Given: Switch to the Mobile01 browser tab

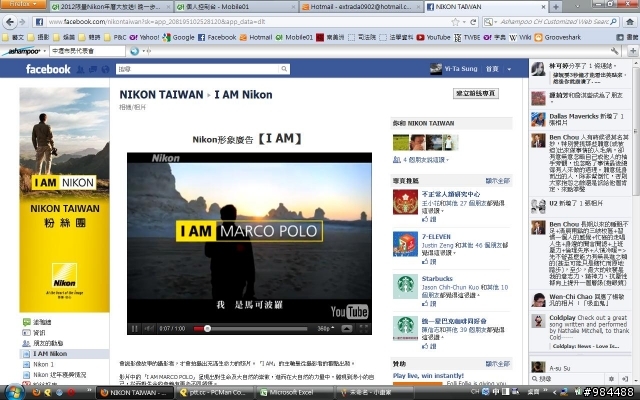Looking at the screenshot, I should (237, 7).
